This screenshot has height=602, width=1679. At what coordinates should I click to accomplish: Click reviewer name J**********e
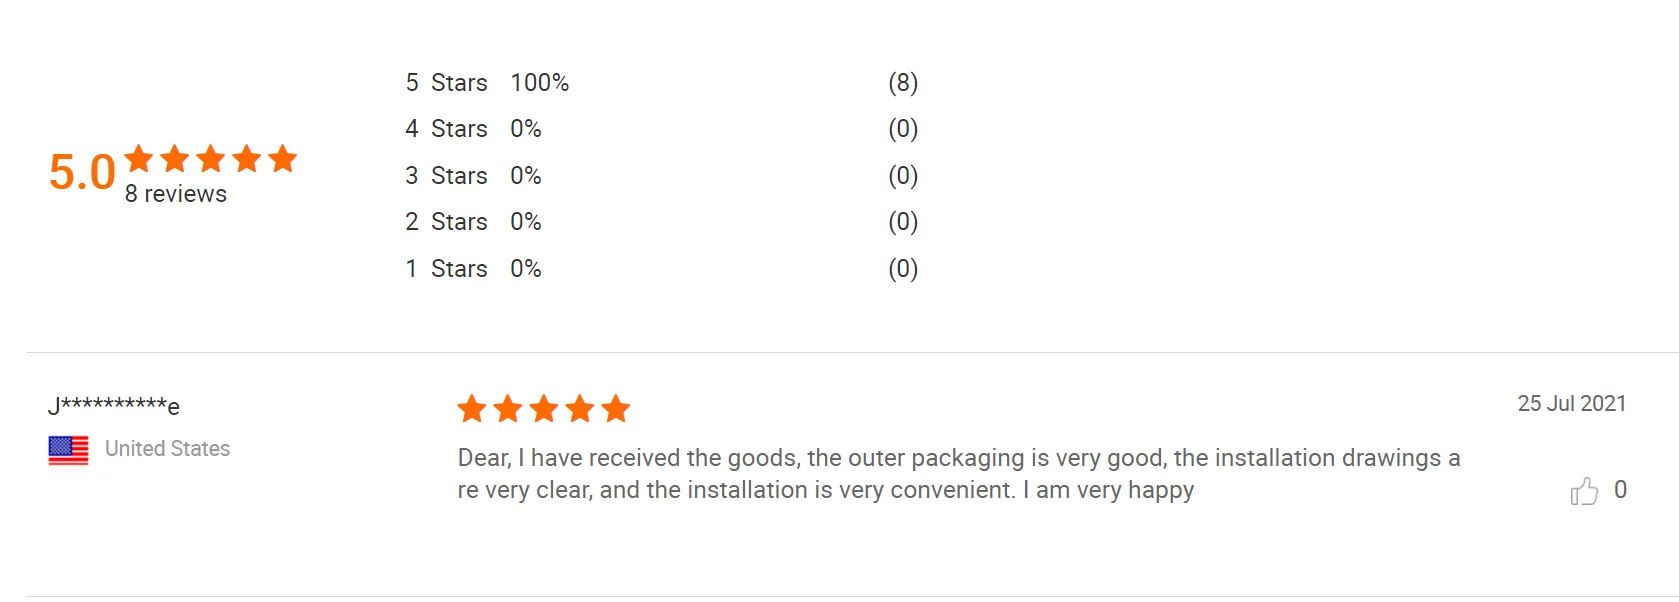coord(114,405)
